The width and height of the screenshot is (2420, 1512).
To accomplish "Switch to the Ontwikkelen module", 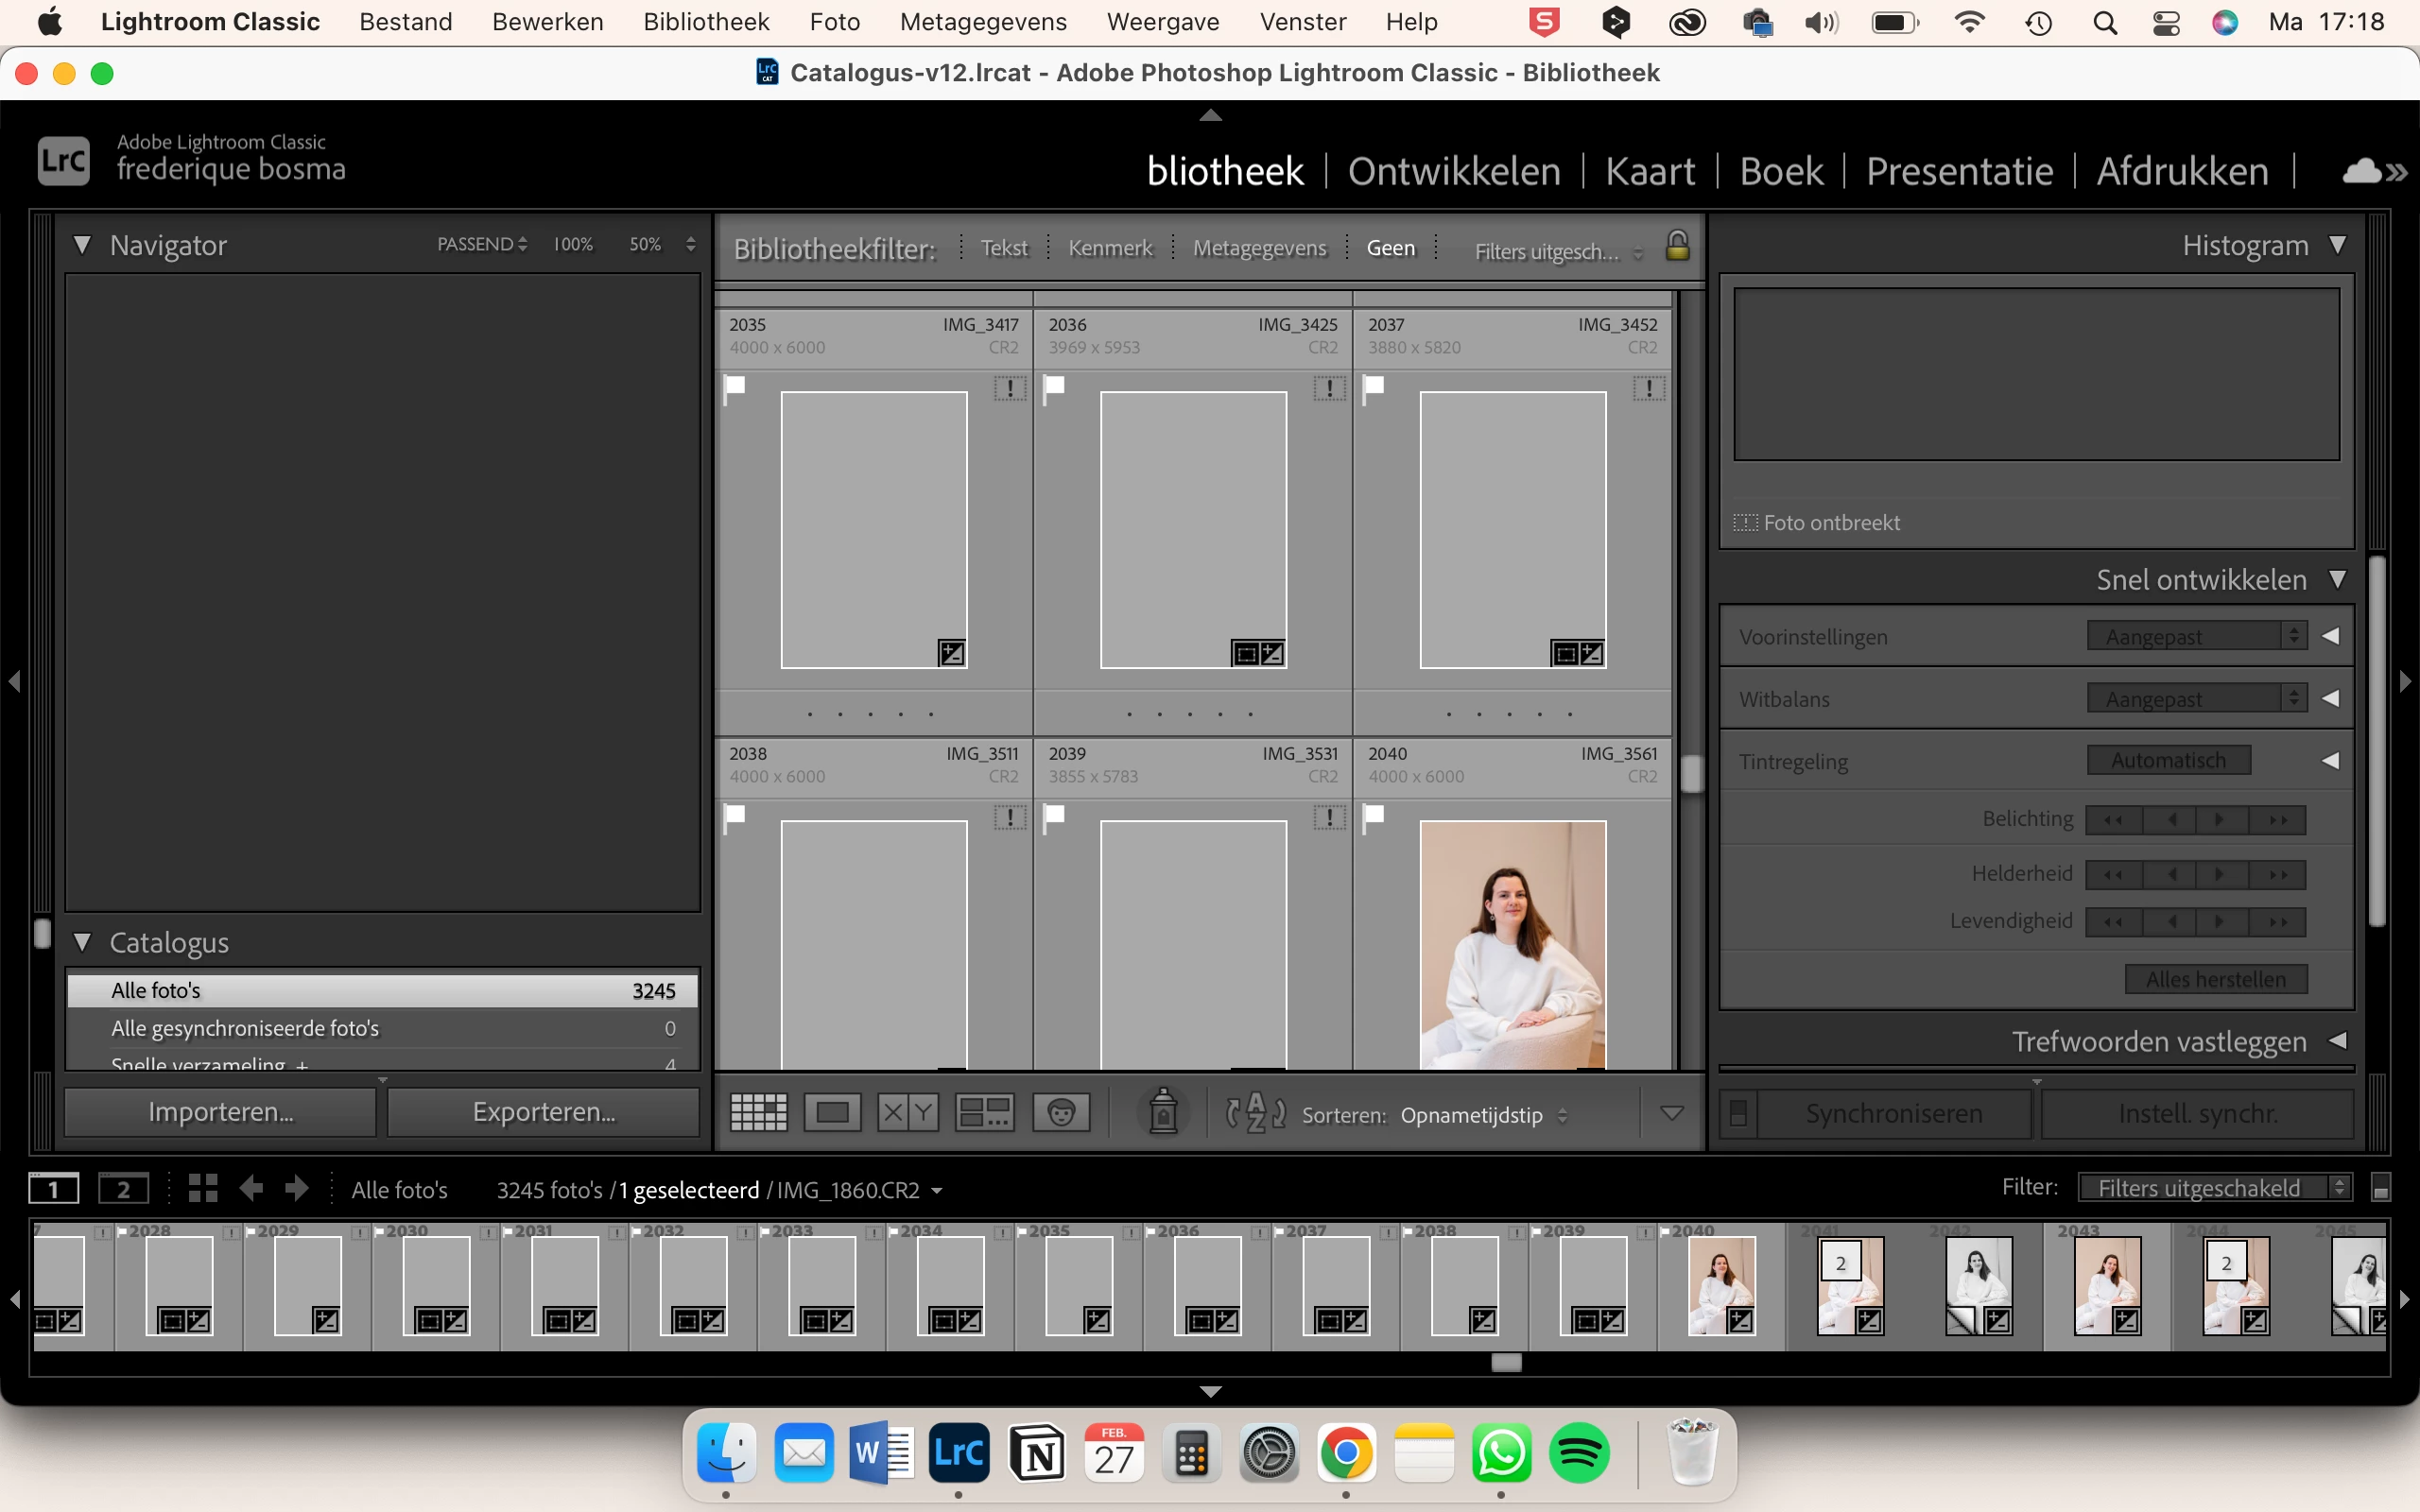I will click(1453, 171).
